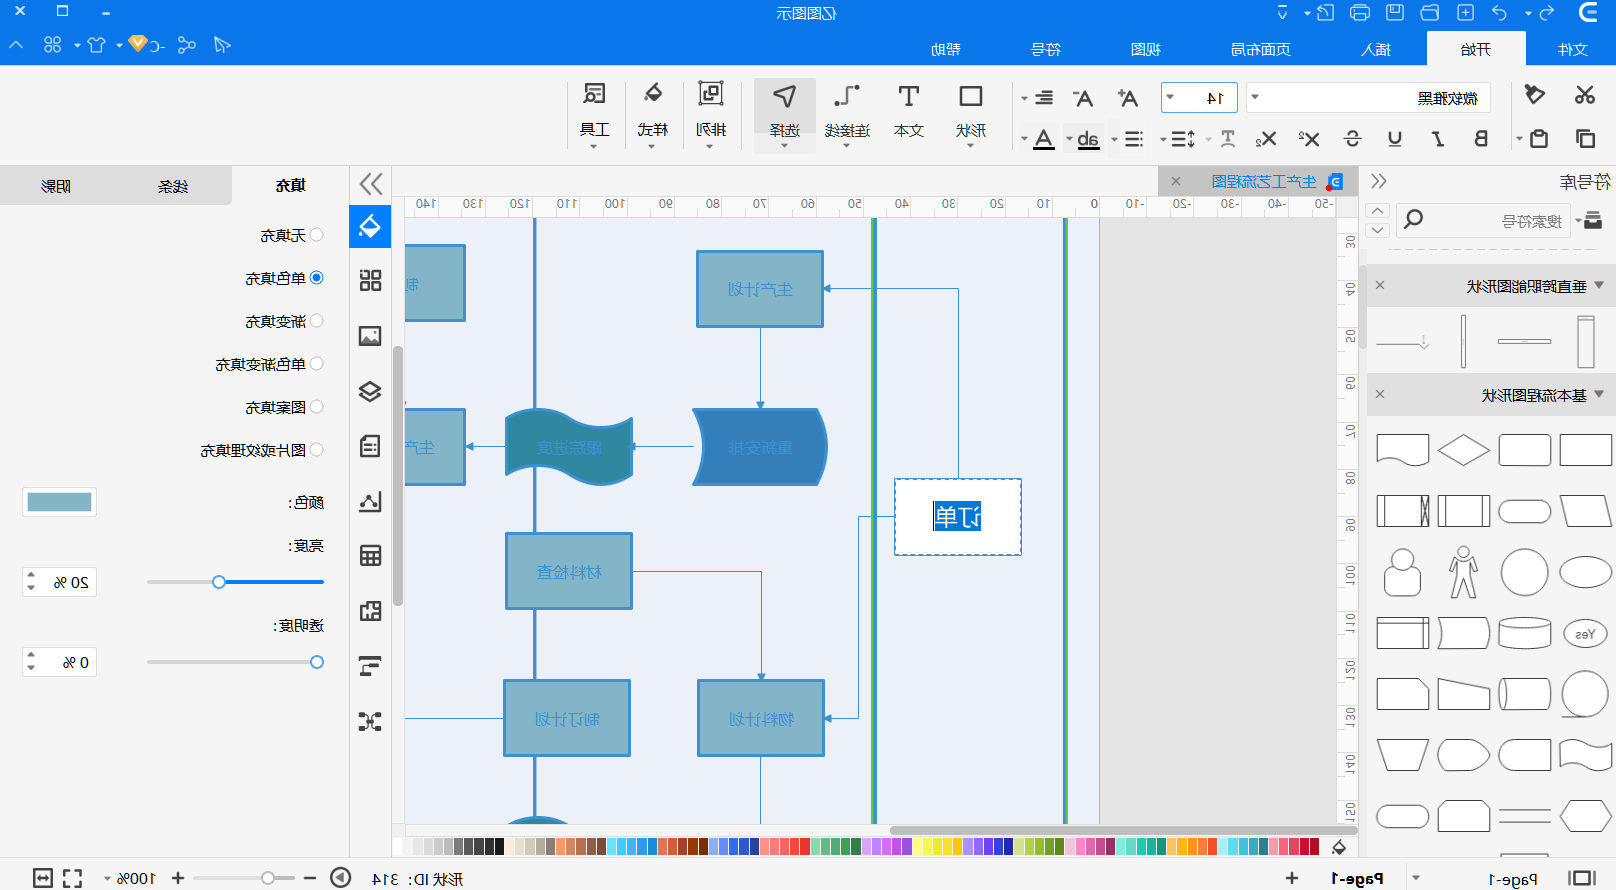Switch to the 阴影 shadow tab
This screenshot has width=1616, height=890.
click(56, 186)
